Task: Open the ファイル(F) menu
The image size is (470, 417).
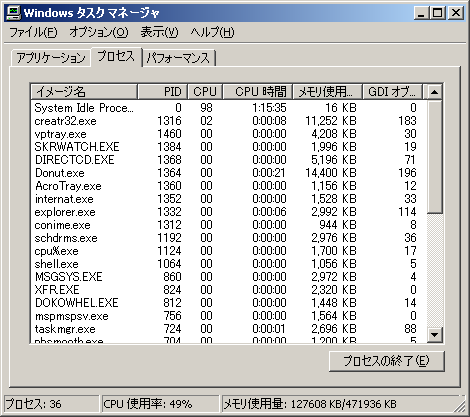Action: click(33, 32)
